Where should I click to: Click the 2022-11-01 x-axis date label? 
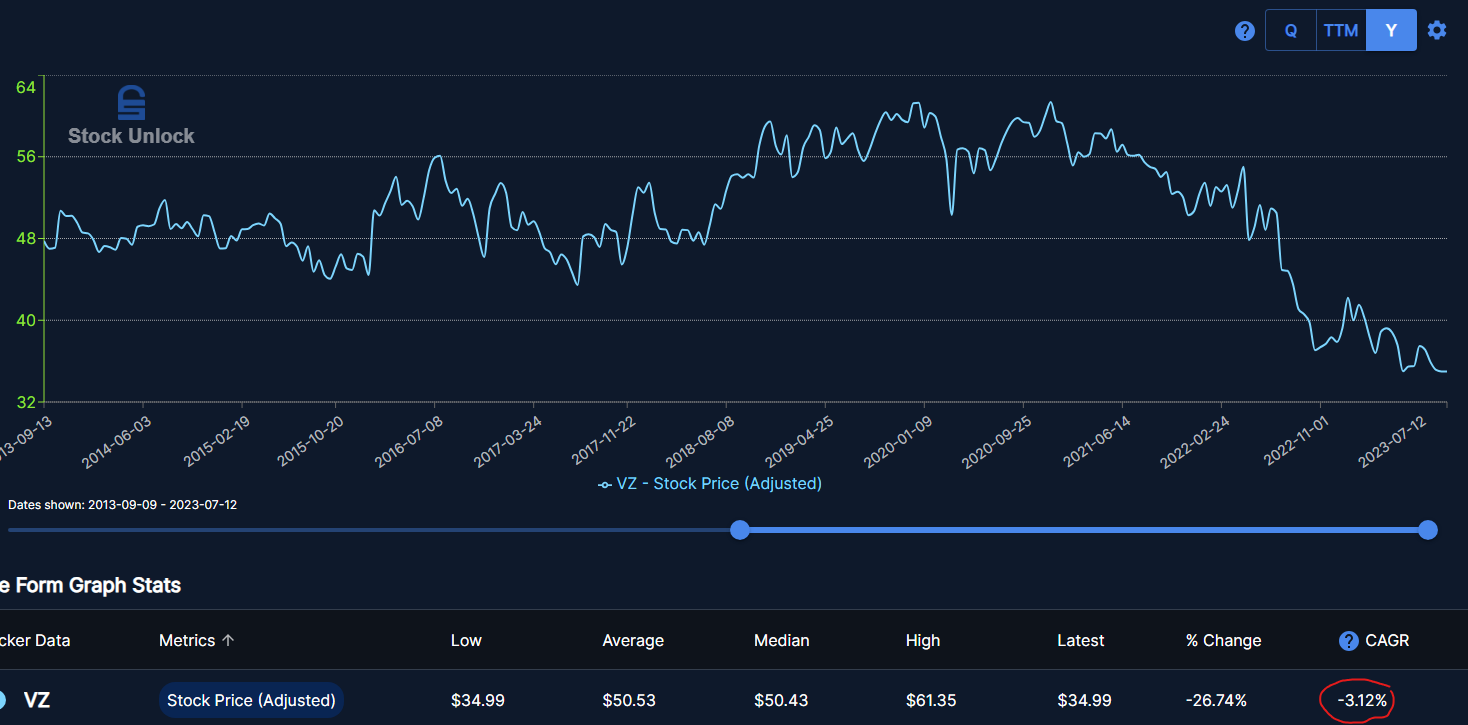[x=1295, y=441]
